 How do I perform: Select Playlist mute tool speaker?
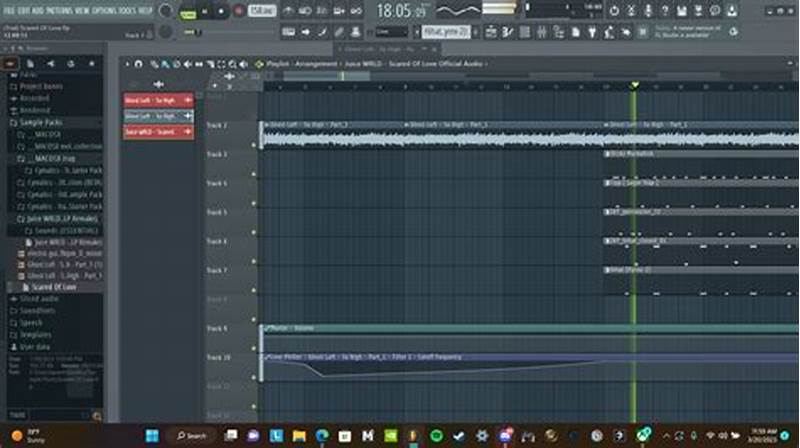pos(188,64)
